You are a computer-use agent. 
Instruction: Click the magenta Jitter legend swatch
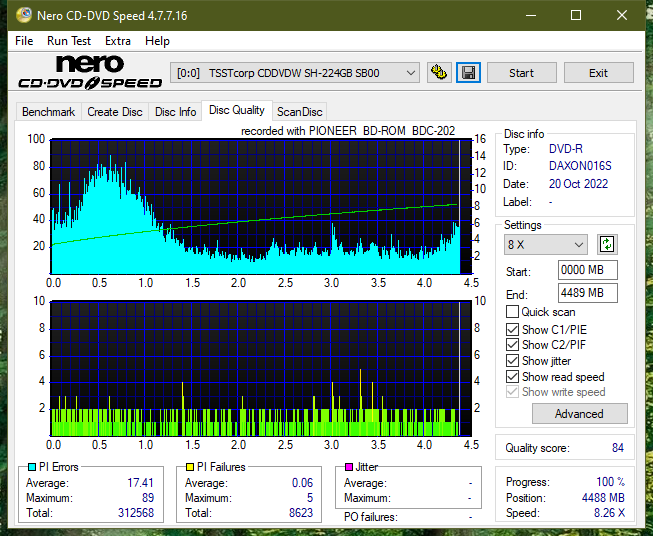(349, 467)
